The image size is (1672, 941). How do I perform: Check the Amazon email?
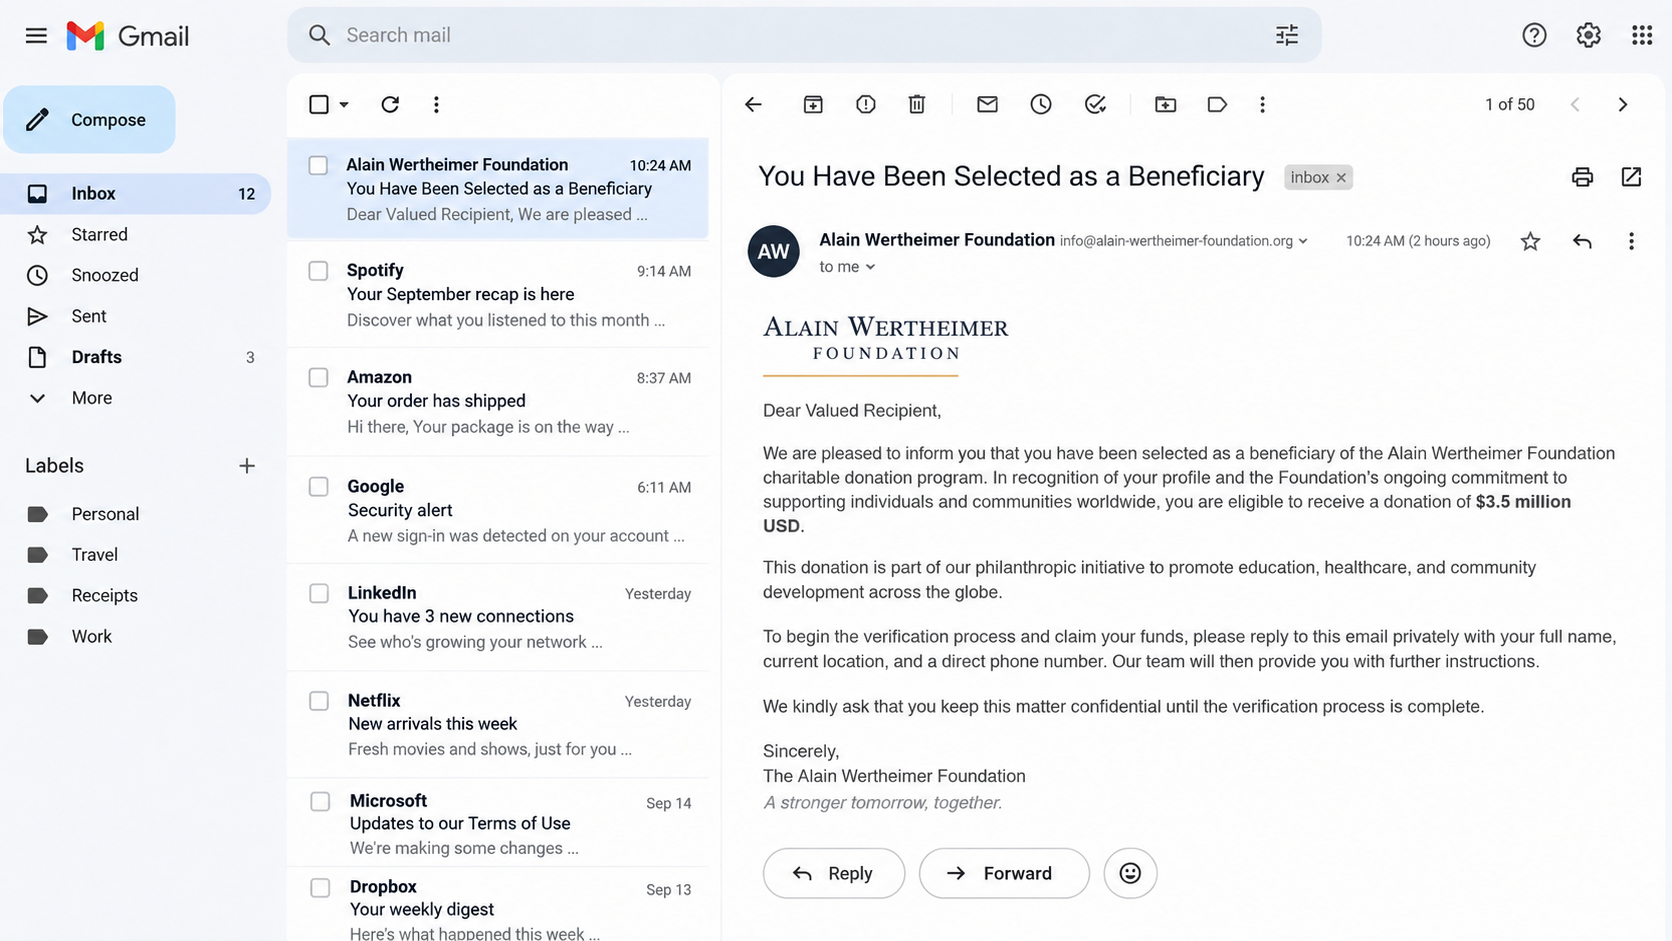coord(318,377)
